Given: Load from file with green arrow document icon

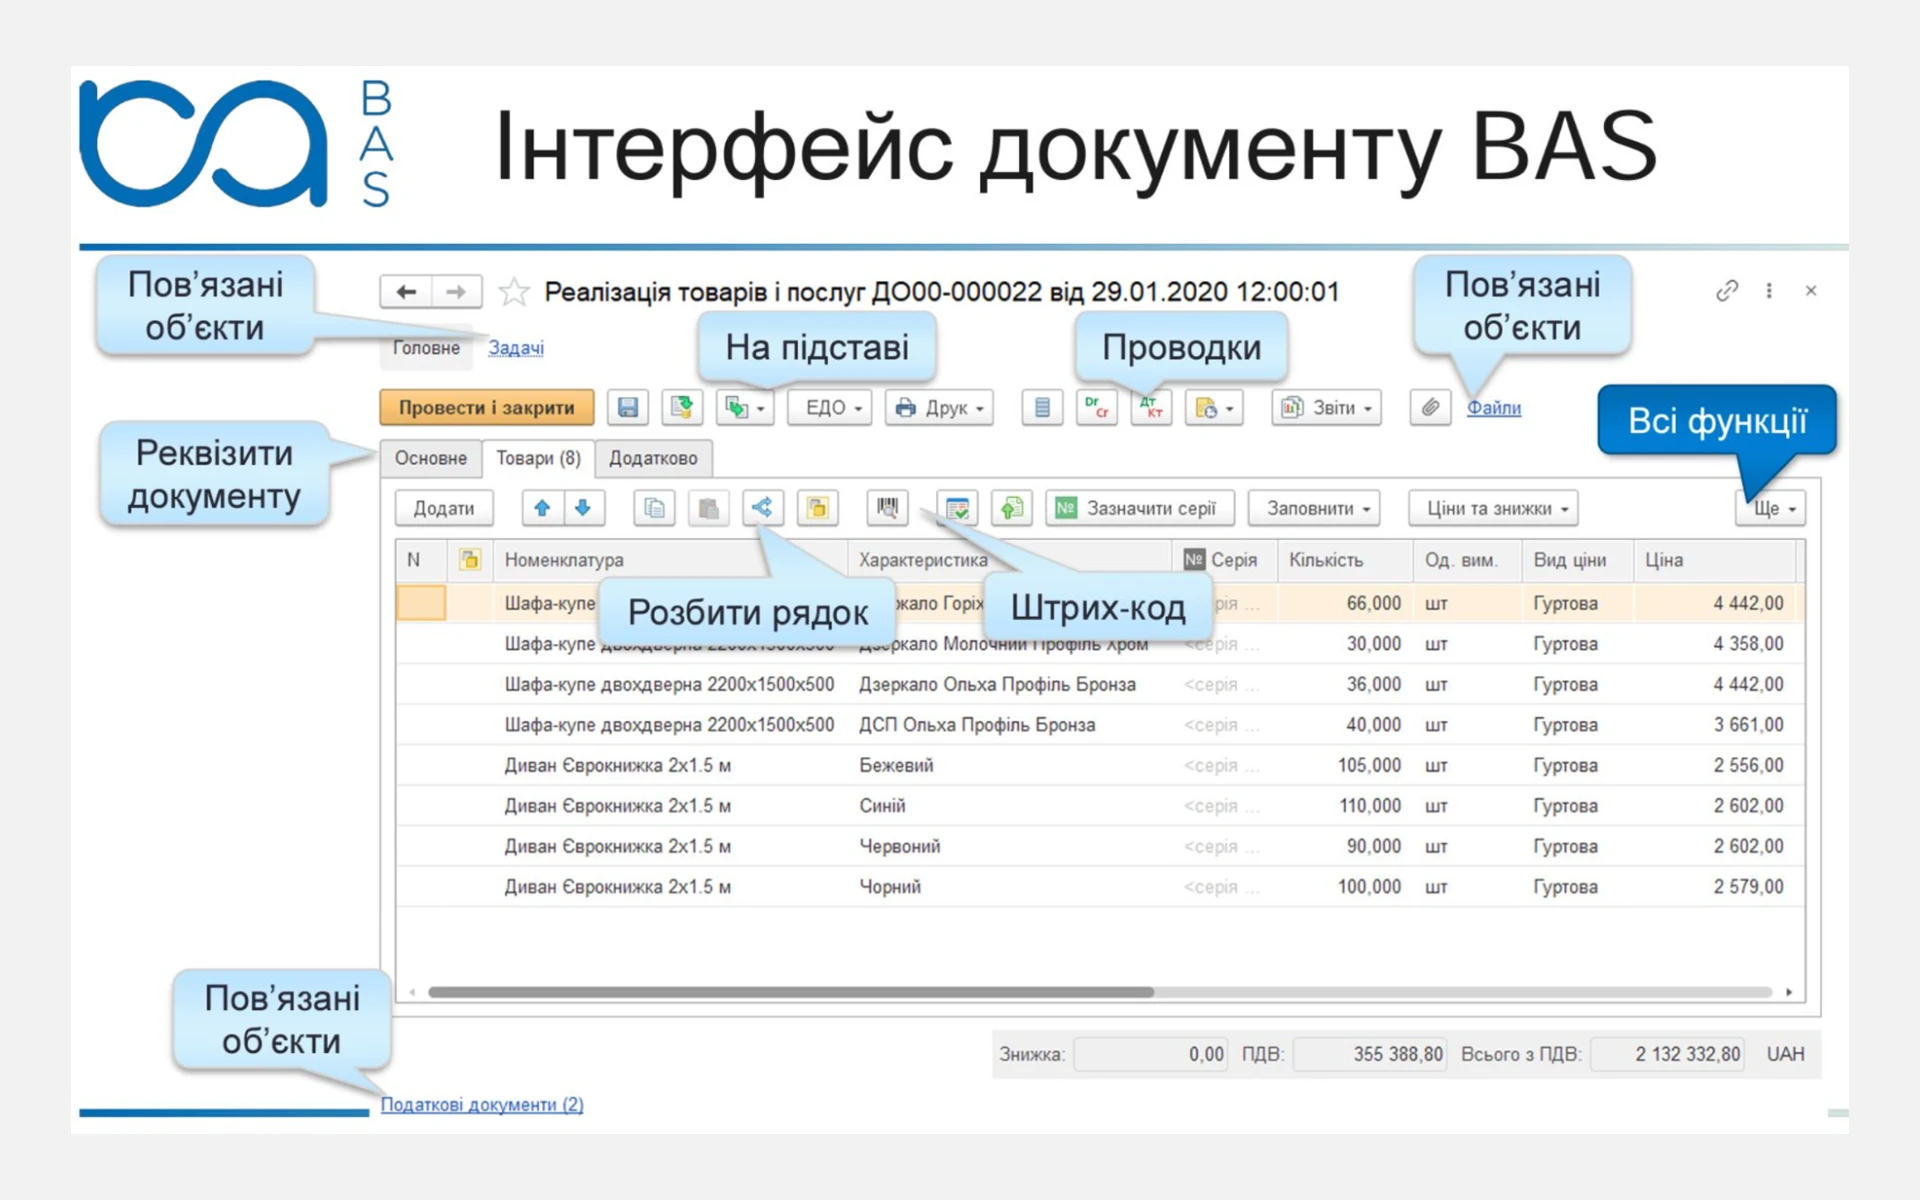Looking at the screenshot, I should click(1011, 508).
